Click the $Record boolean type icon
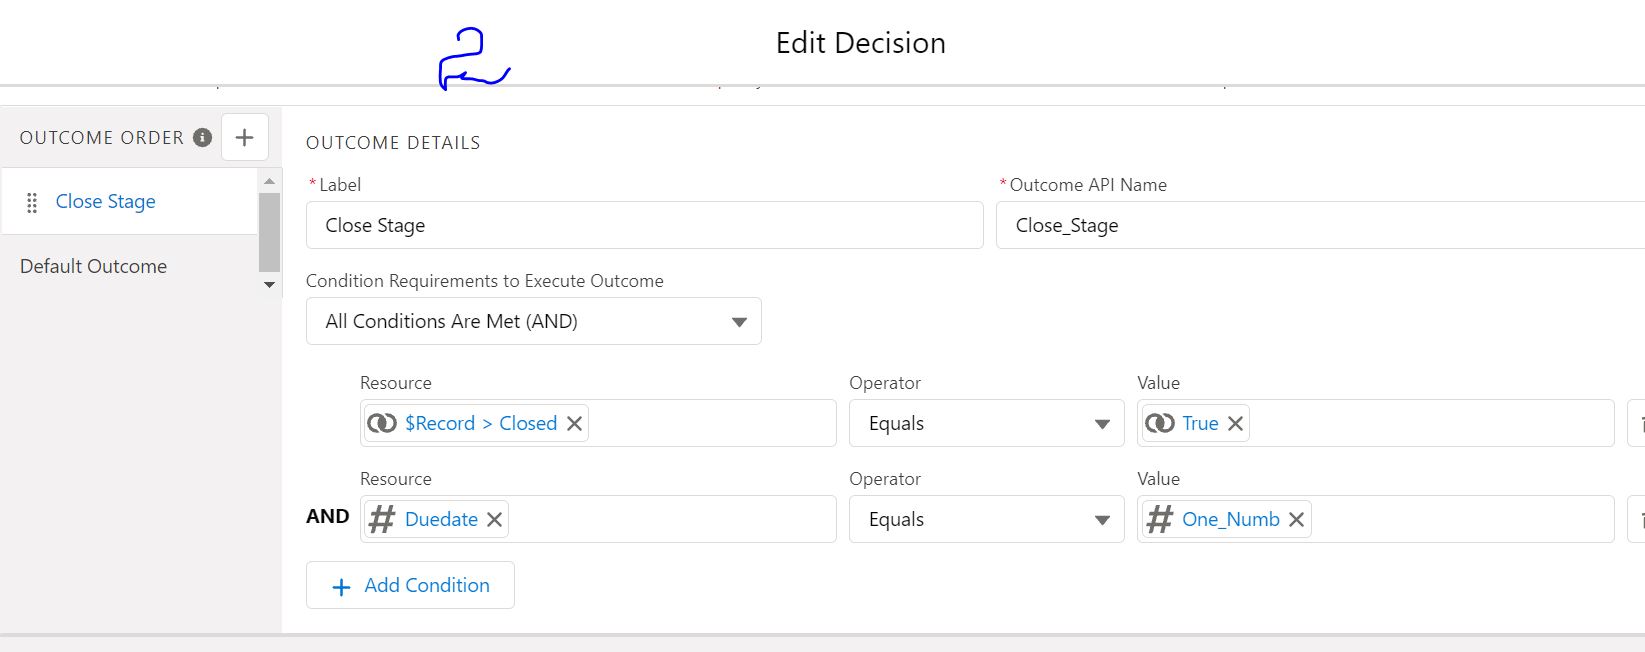This screenshot has width=1645, height=652. click(382, 423)
